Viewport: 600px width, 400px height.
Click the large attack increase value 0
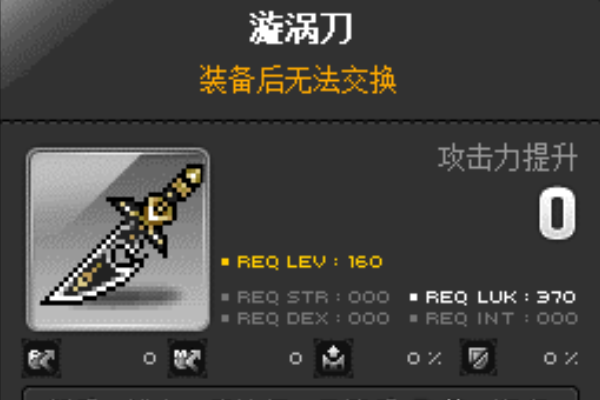(557, 213)
